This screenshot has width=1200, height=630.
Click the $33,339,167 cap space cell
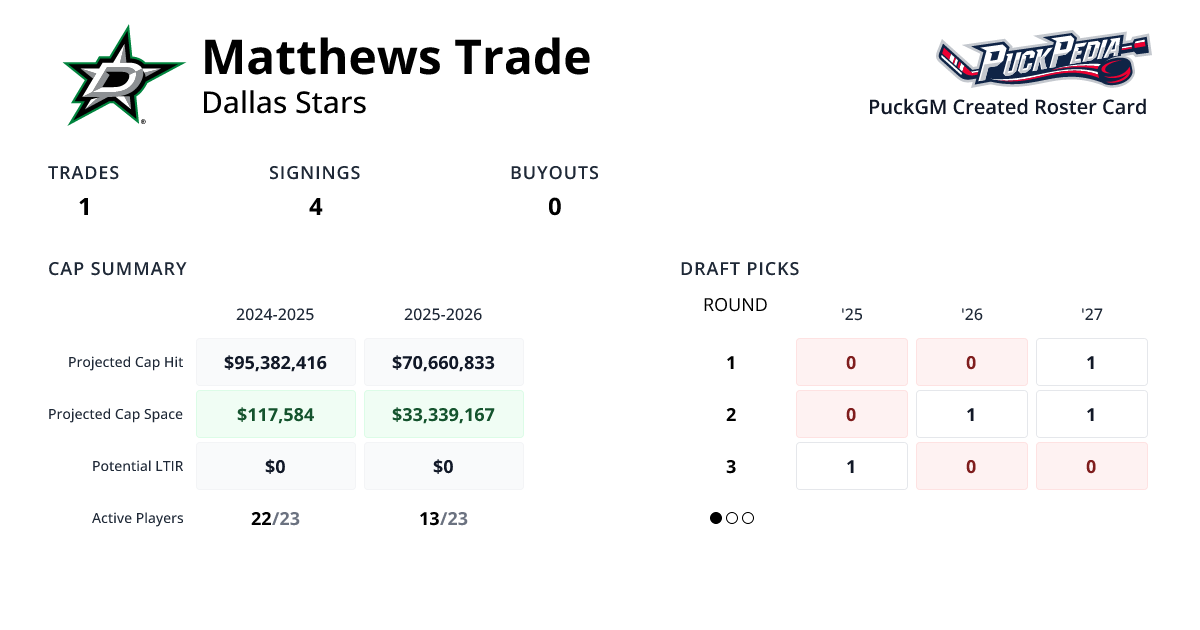click(444, 414)
